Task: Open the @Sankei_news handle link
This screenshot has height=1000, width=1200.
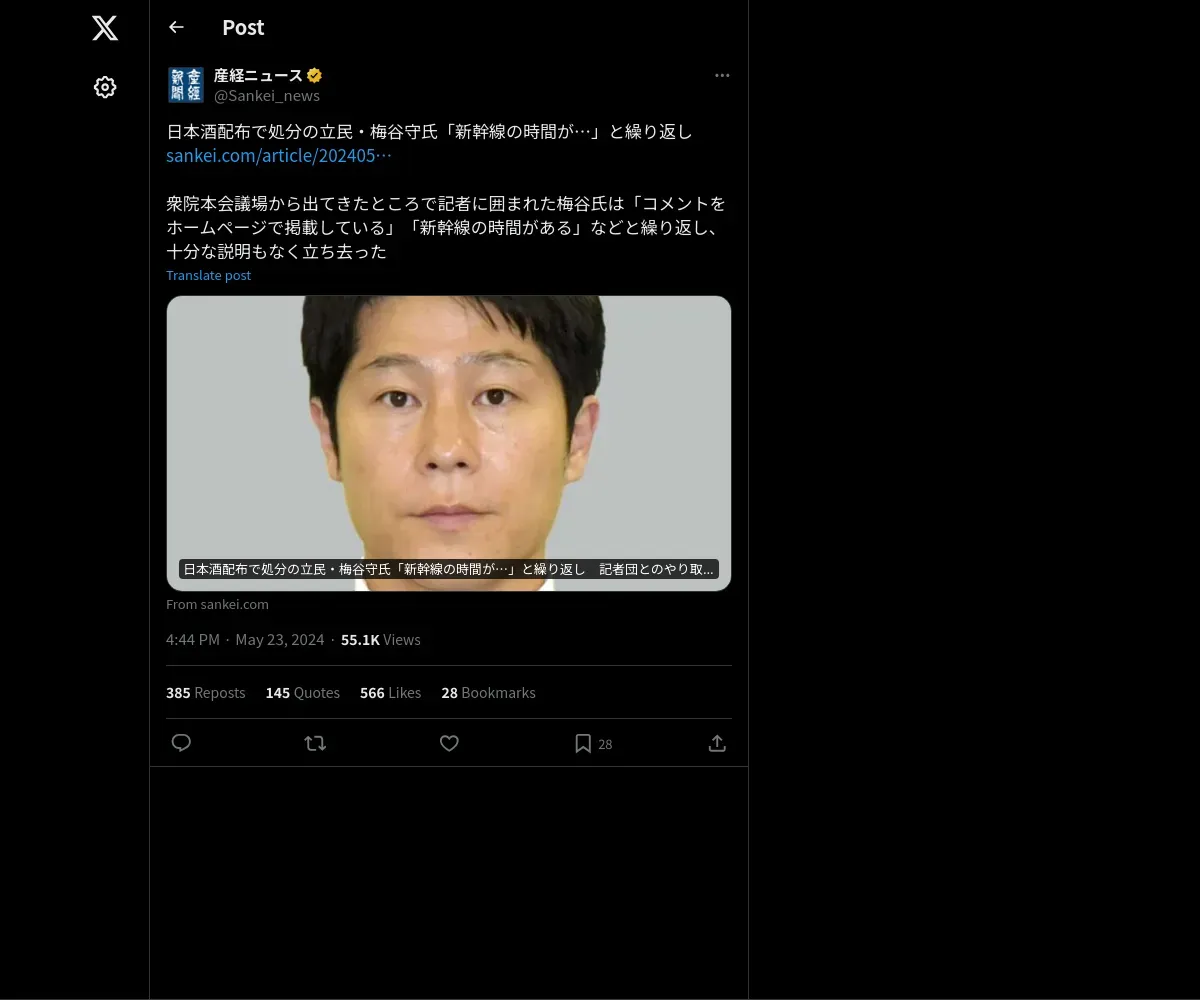Action: (267, 95)
